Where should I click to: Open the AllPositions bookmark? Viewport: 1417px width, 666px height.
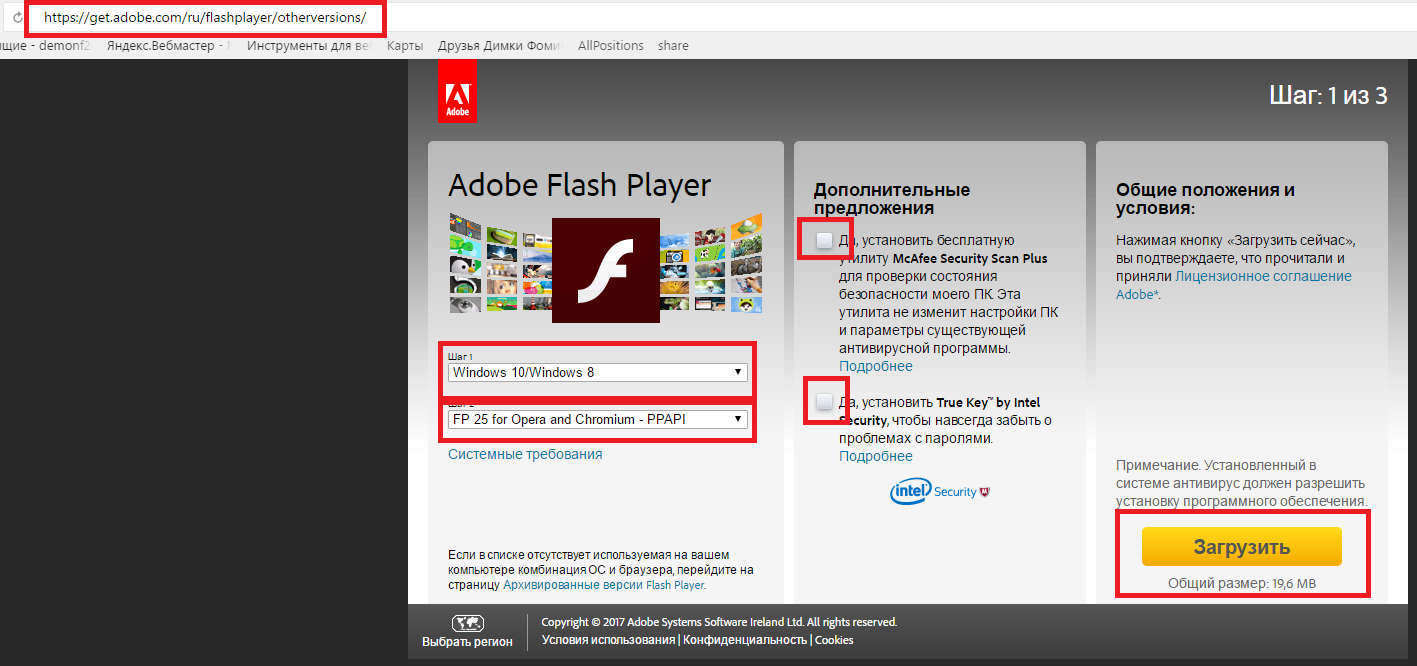611,46
